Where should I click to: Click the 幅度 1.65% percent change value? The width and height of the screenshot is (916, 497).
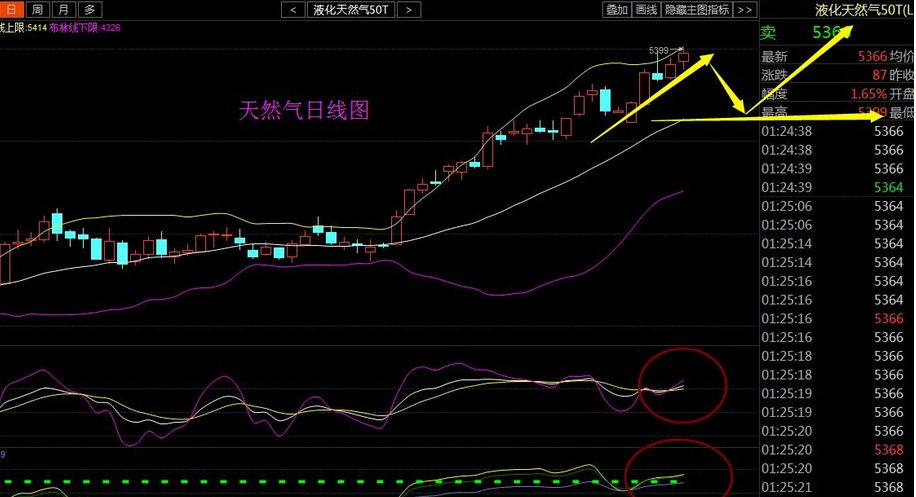(869, 93)
